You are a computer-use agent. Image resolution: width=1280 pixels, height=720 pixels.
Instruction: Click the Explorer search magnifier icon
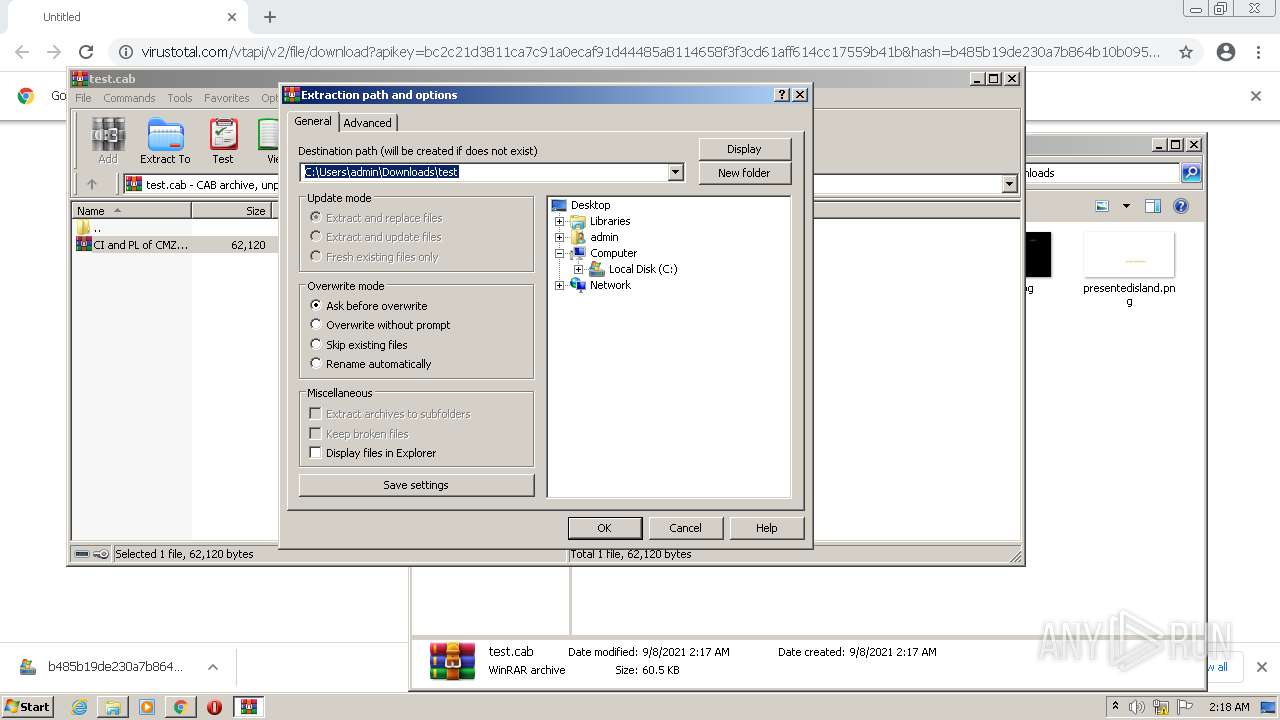click(x=1191, y=173)
